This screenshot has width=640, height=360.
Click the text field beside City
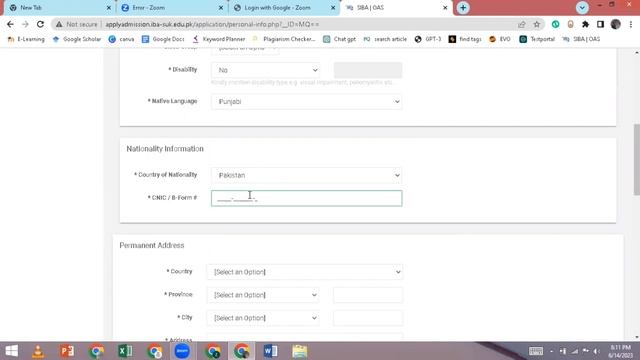click(368, 318)
